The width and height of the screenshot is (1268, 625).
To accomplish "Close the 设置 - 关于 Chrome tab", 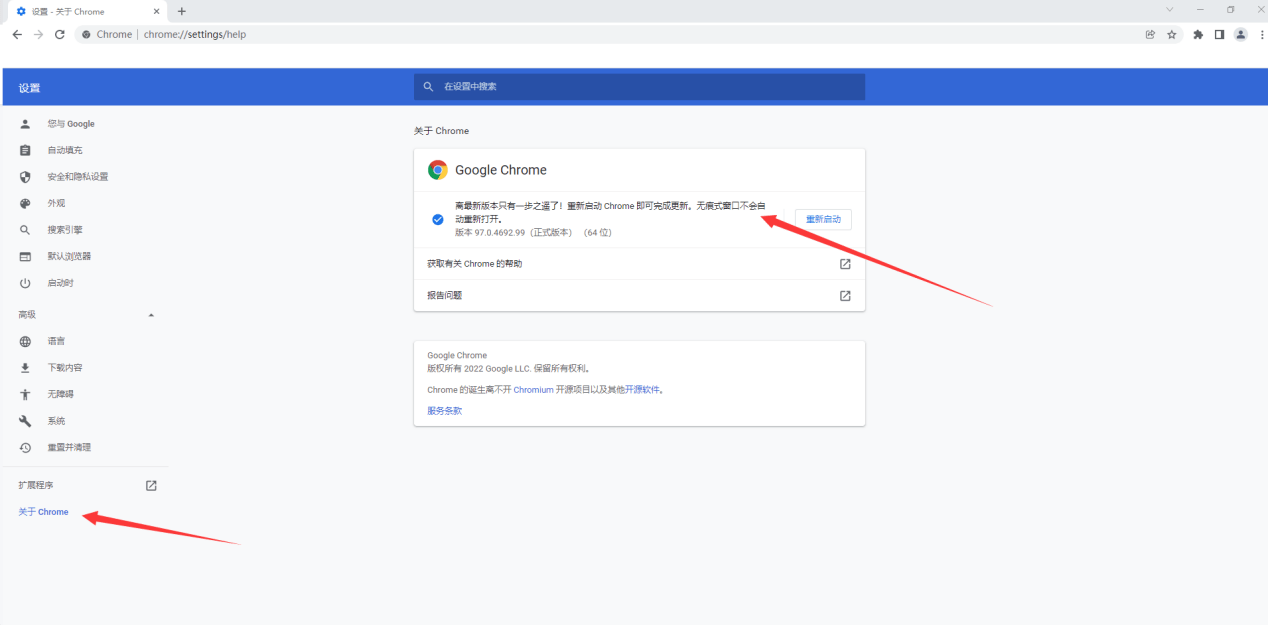I will (155, 11).
